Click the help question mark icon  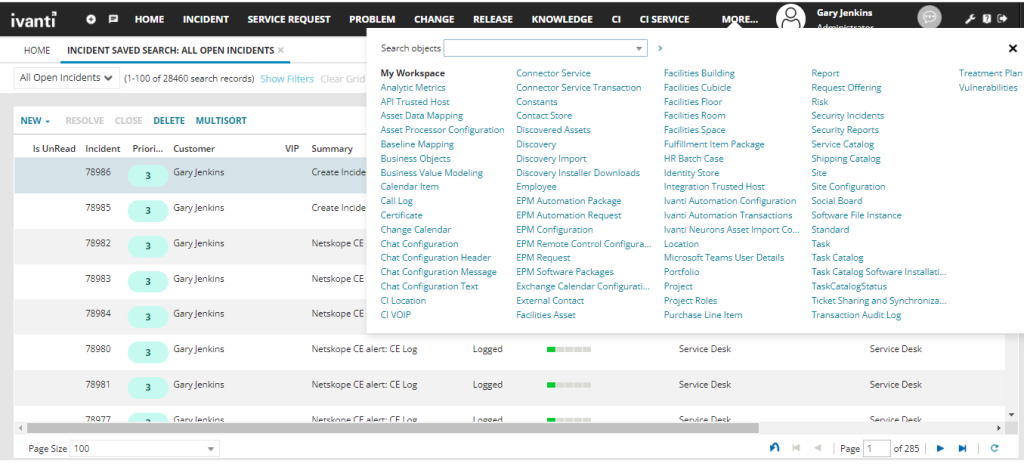987,20
